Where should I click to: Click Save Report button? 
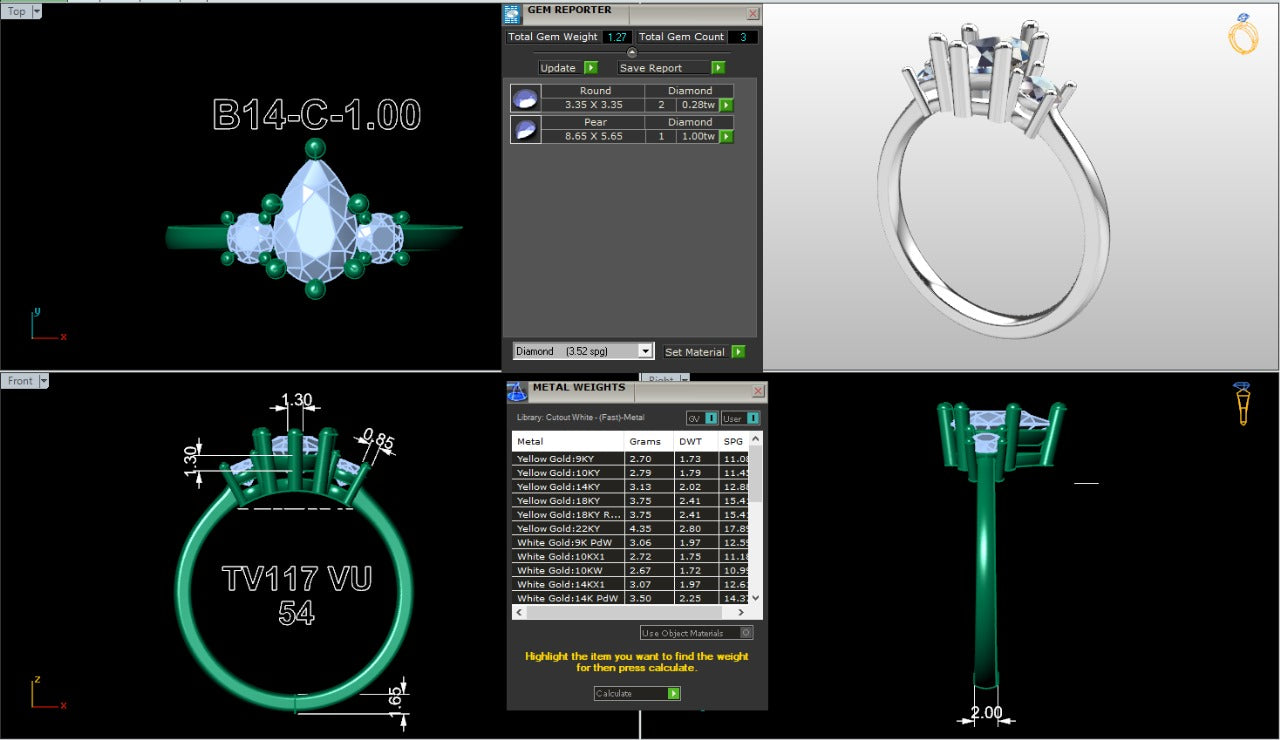click(665, 68)
